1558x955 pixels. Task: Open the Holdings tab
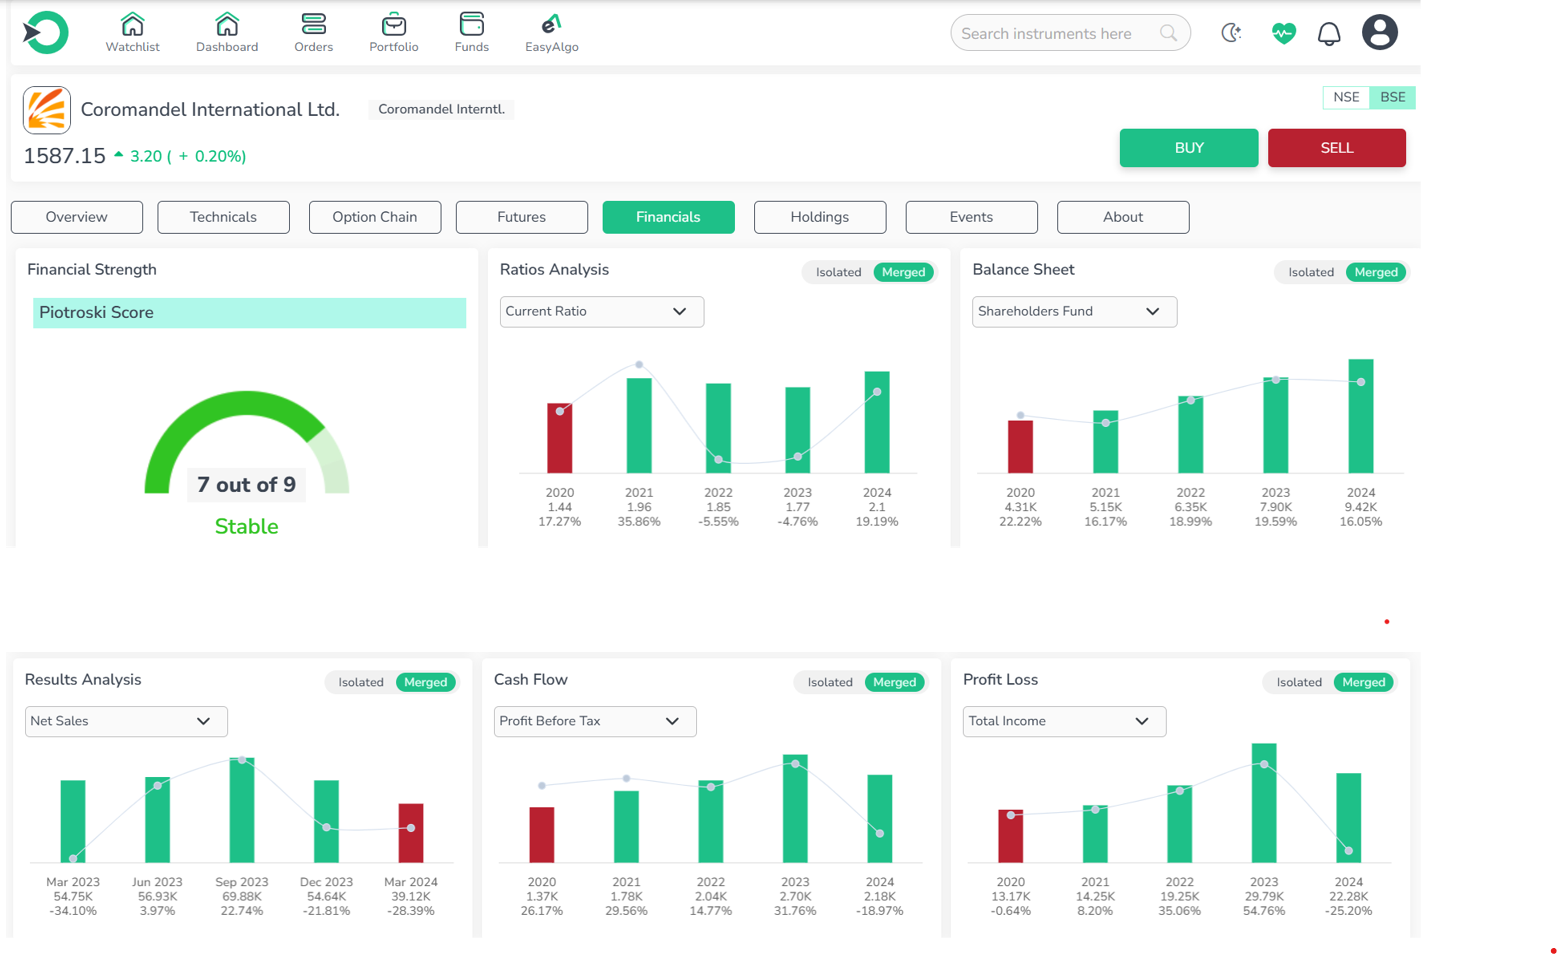(x=820, y=217)
